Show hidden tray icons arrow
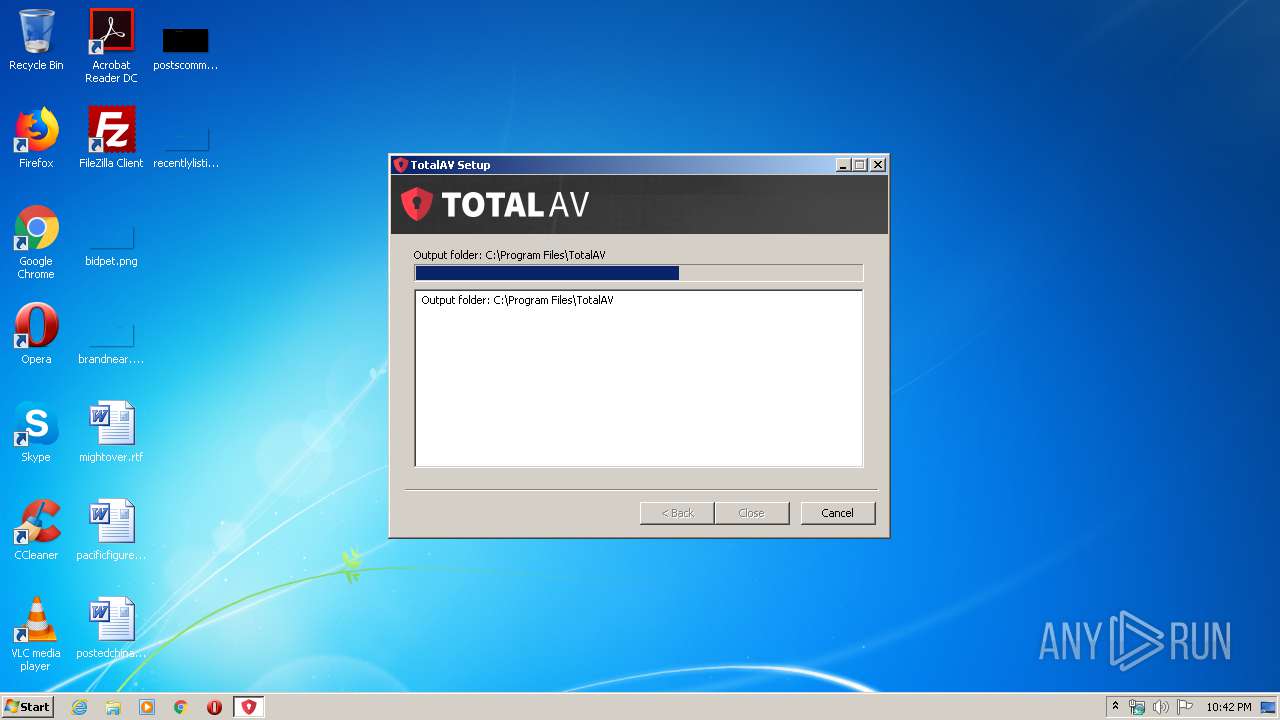Viewport: 1280px width, 720px height. (1116, 707)
